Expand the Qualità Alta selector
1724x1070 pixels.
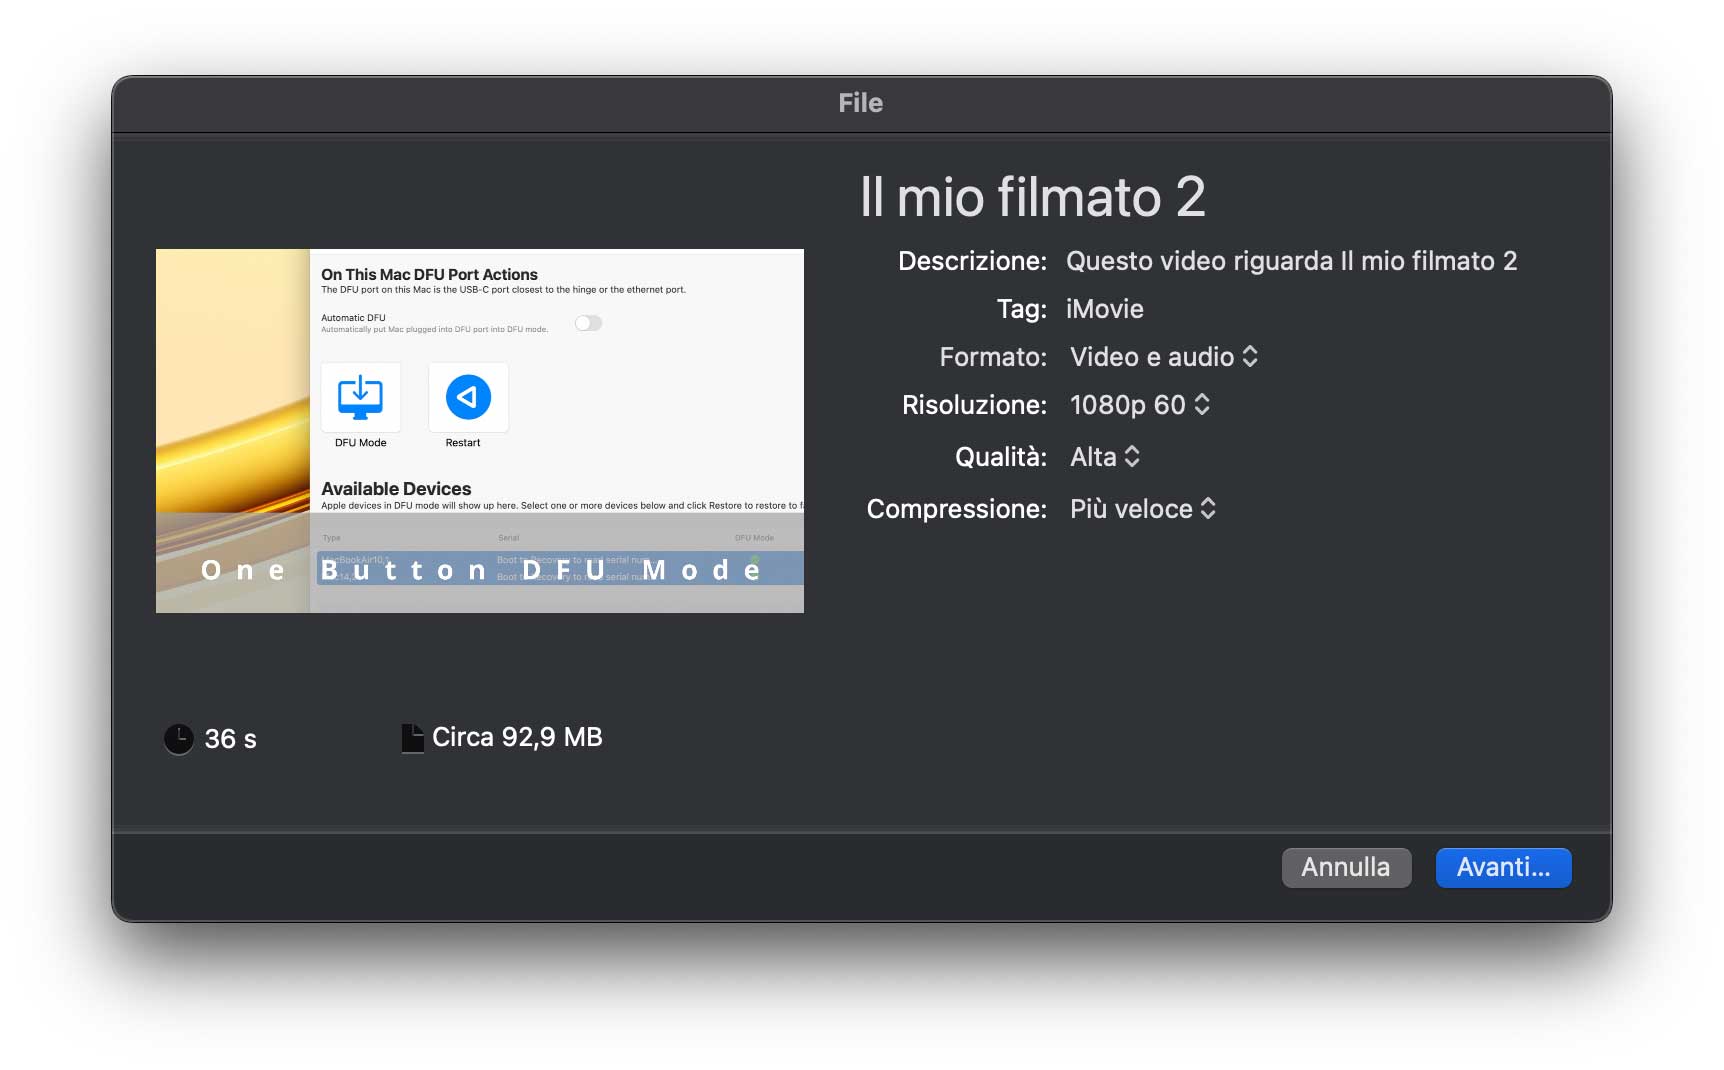[1104, 457]
